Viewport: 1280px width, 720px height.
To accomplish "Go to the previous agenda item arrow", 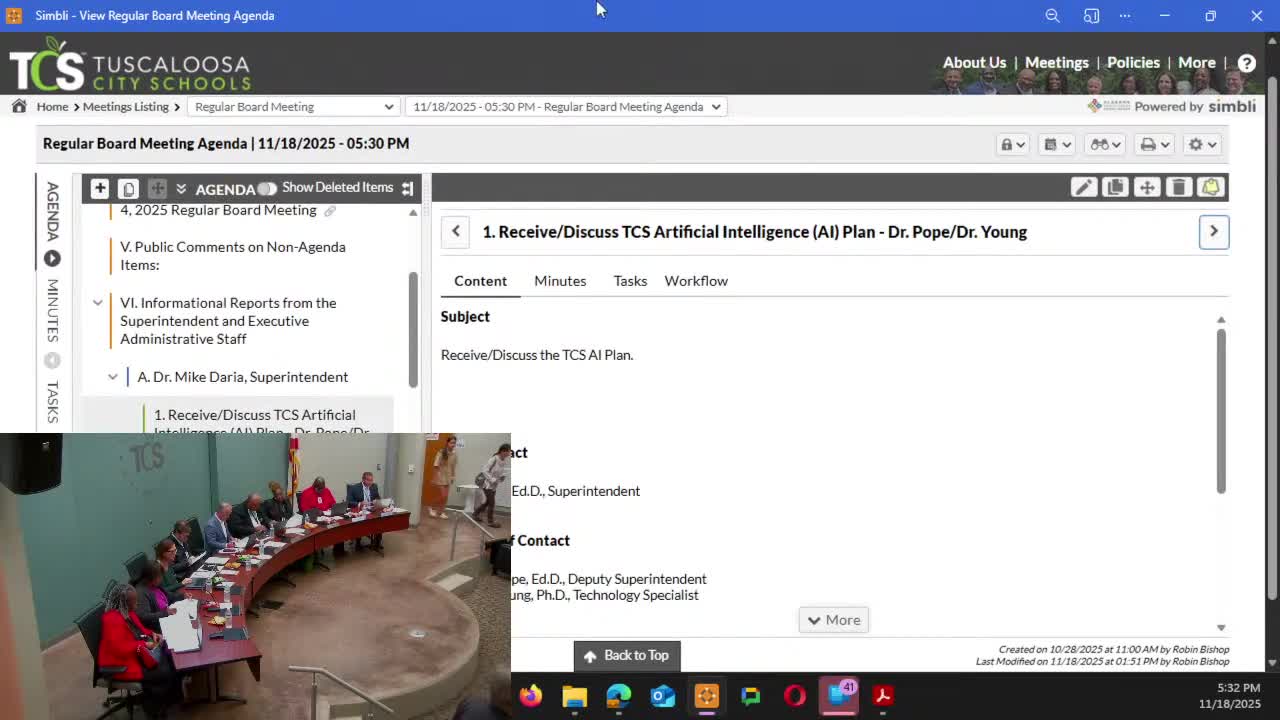I will [x=456, y=231].
